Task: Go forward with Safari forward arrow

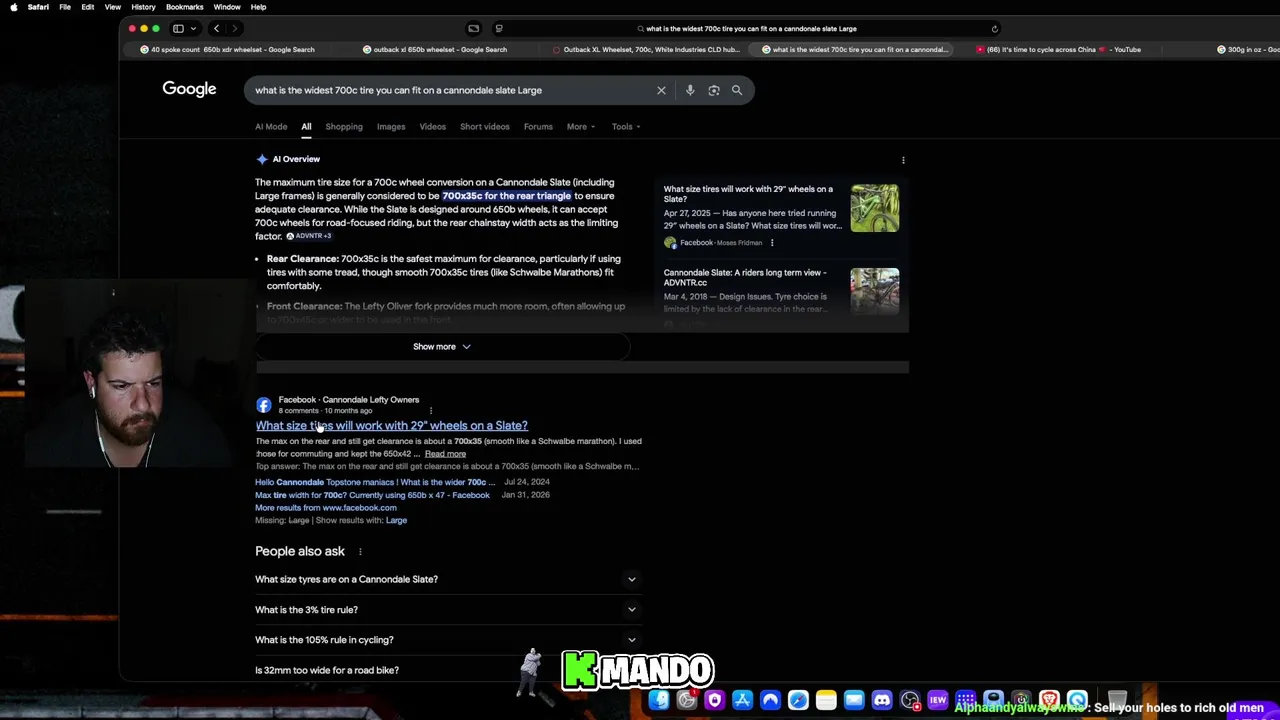Action: tap(235, 28)
